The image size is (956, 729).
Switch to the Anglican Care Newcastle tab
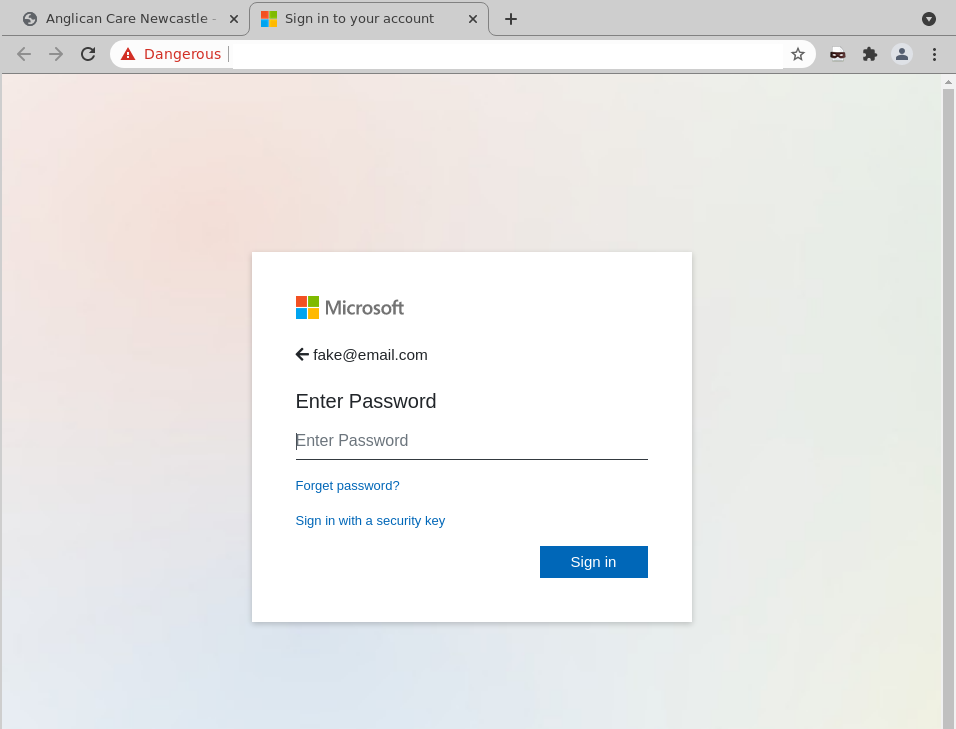(x=130, y=18)
